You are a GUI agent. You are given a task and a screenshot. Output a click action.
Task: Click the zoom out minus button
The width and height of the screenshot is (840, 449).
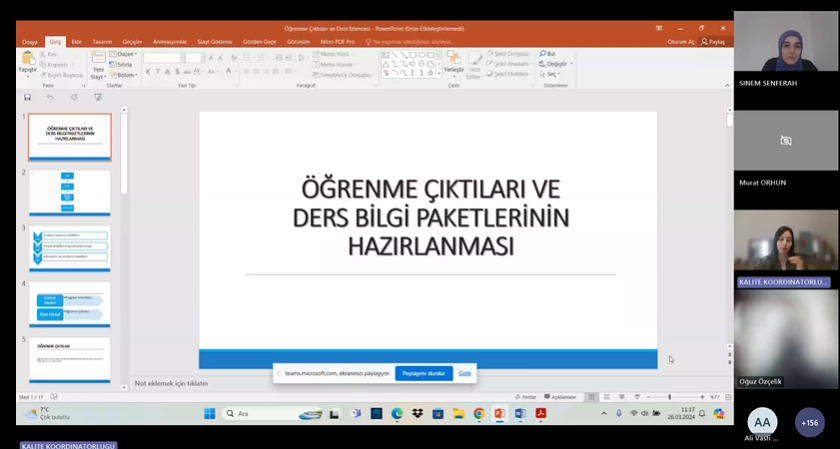click(x=648, y=397)
